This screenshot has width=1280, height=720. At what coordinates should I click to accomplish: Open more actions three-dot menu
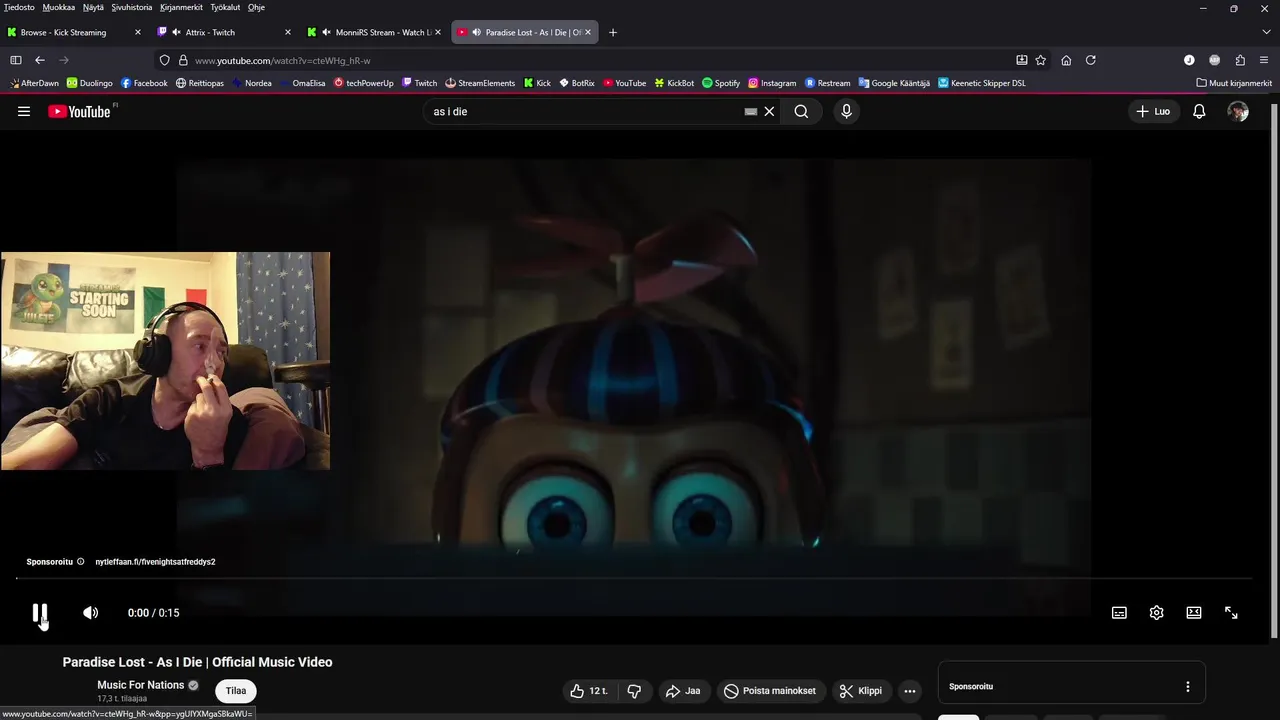click(909, 691)
